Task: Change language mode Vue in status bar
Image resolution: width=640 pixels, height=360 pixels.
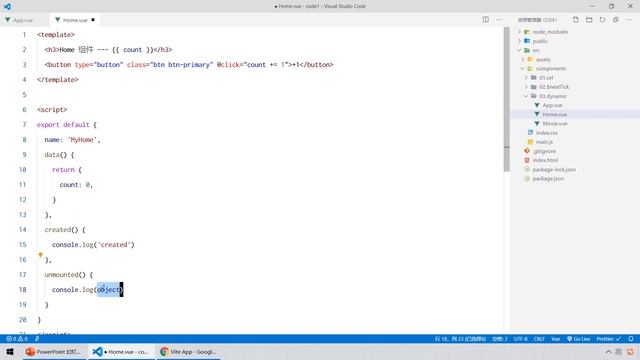Action: [556, 339]
